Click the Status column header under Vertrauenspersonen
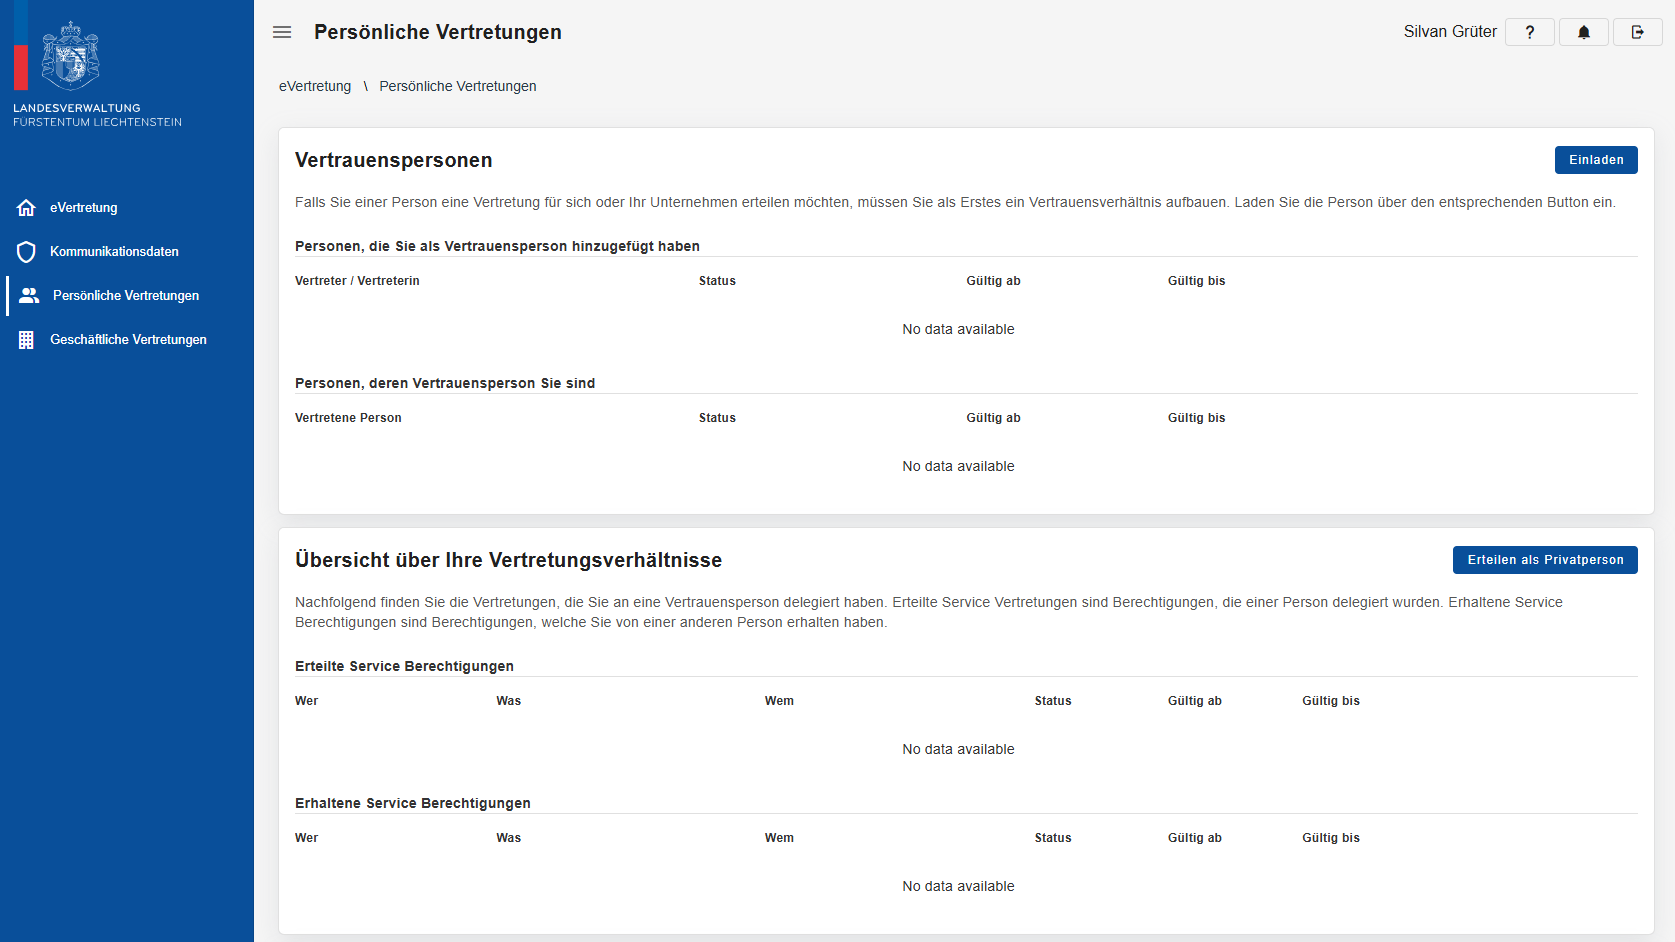The height and width of the screenshot is (942, 1675). pyautogui.click(x=717, y=281)
